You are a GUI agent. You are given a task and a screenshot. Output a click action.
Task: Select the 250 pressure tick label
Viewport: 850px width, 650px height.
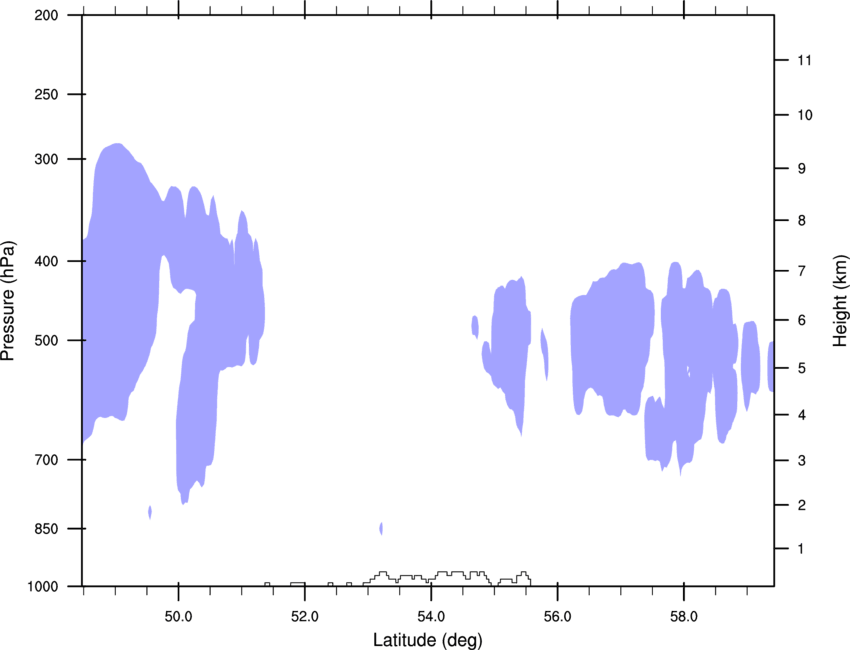click(x=46, y=94)
